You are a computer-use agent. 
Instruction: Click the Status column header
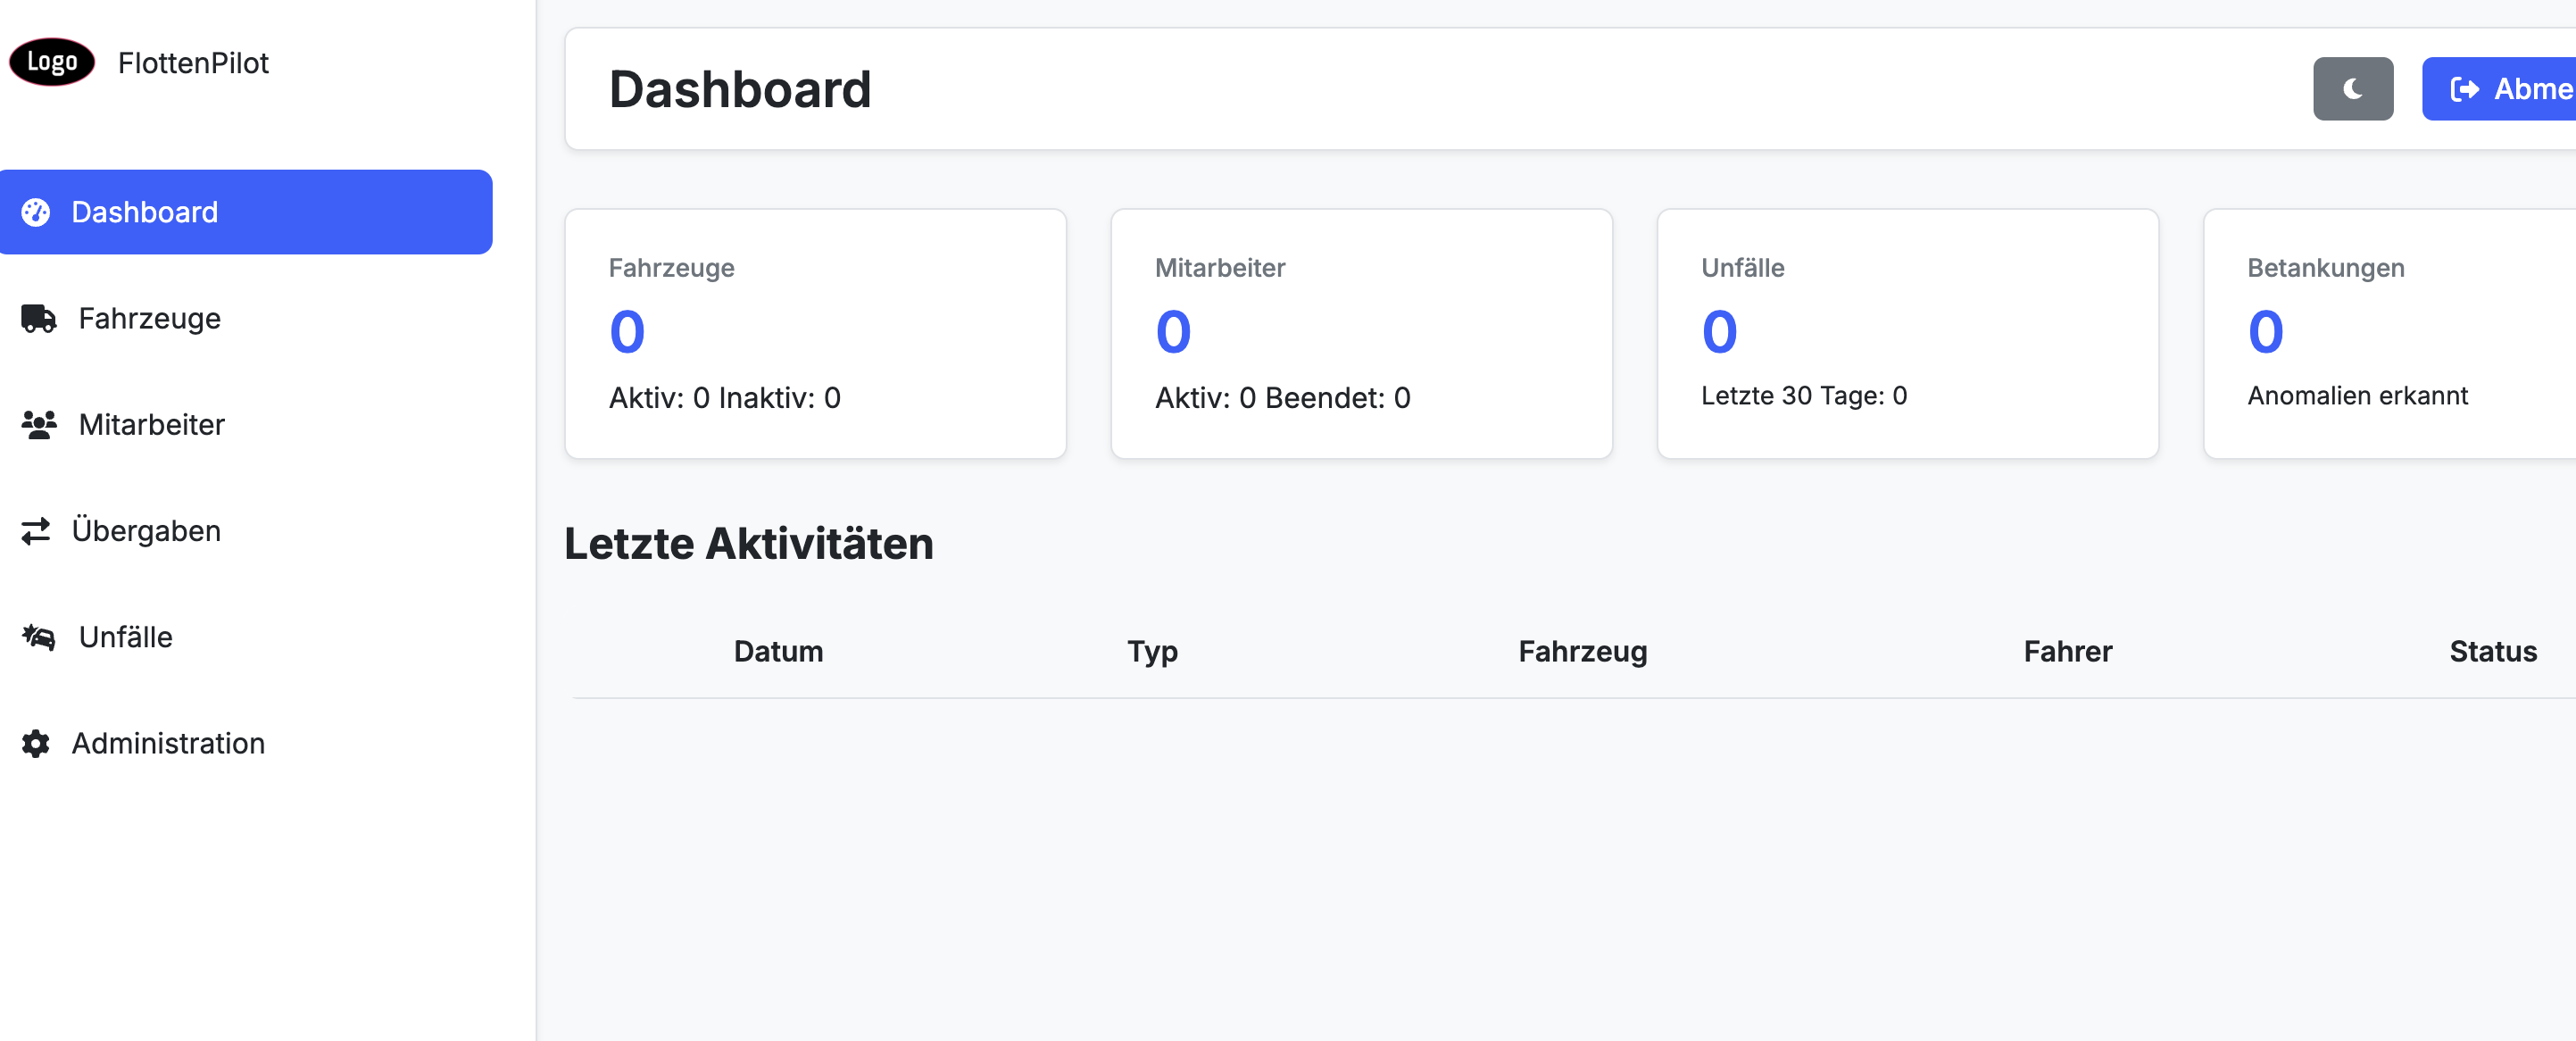(2493, 651)
